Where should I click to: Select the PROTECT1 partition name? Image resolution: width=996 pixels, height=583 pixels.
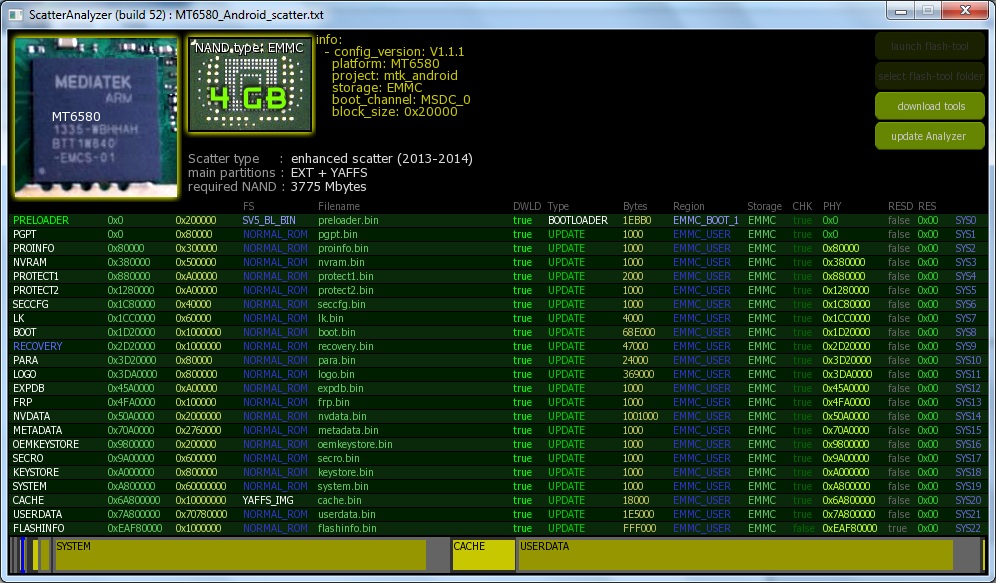(x=36, y=276)
